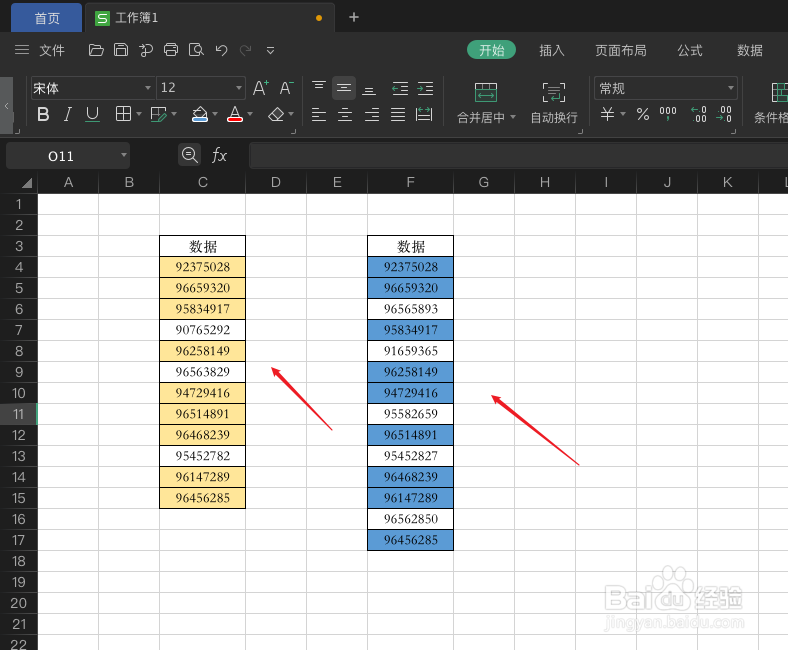Screen dimensions: 788x650
Task: Switch to the 插入 ribbon tab
Action: point(552,50)
